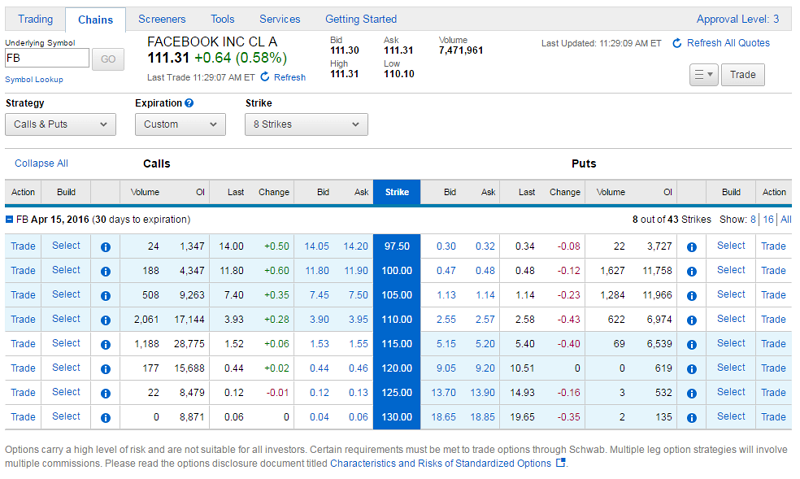The height and width of the screenshot is (479, 800).
Task: Select the 125.00 call to build
Action: click(66, 392)
